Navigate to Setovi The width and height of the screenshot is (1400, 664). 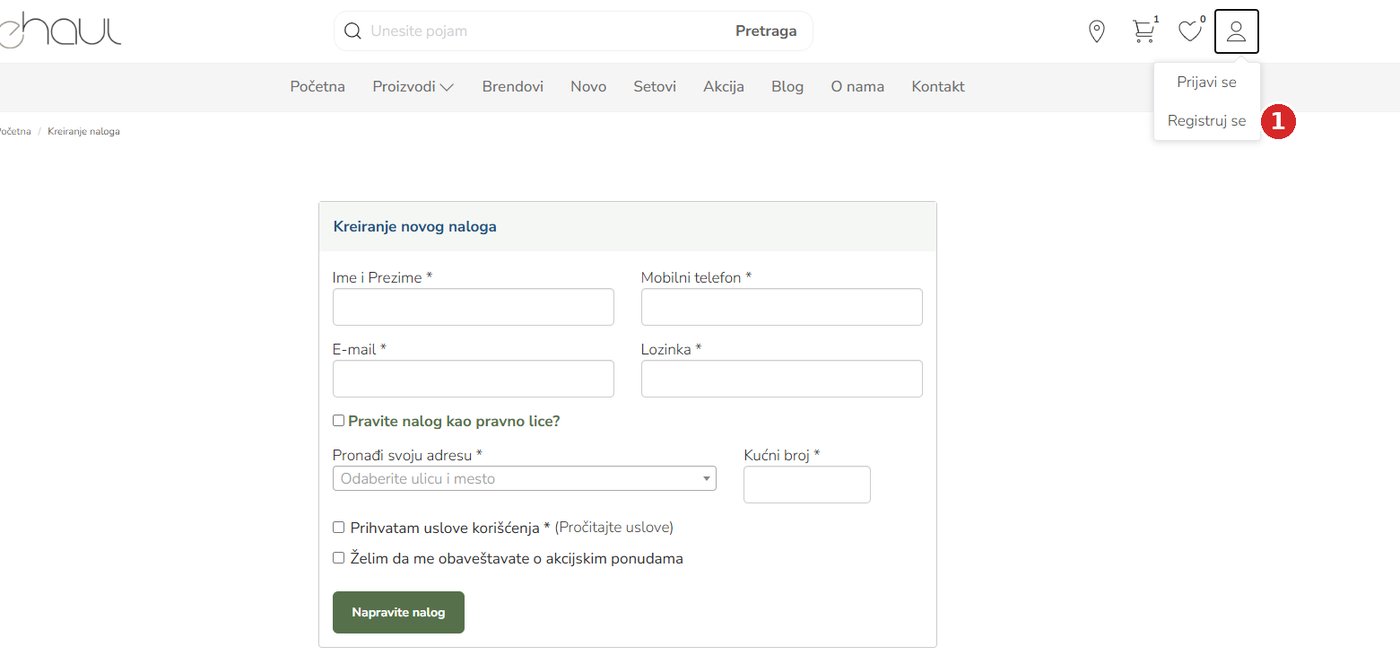pyautogui.click(x=654, y=87)
